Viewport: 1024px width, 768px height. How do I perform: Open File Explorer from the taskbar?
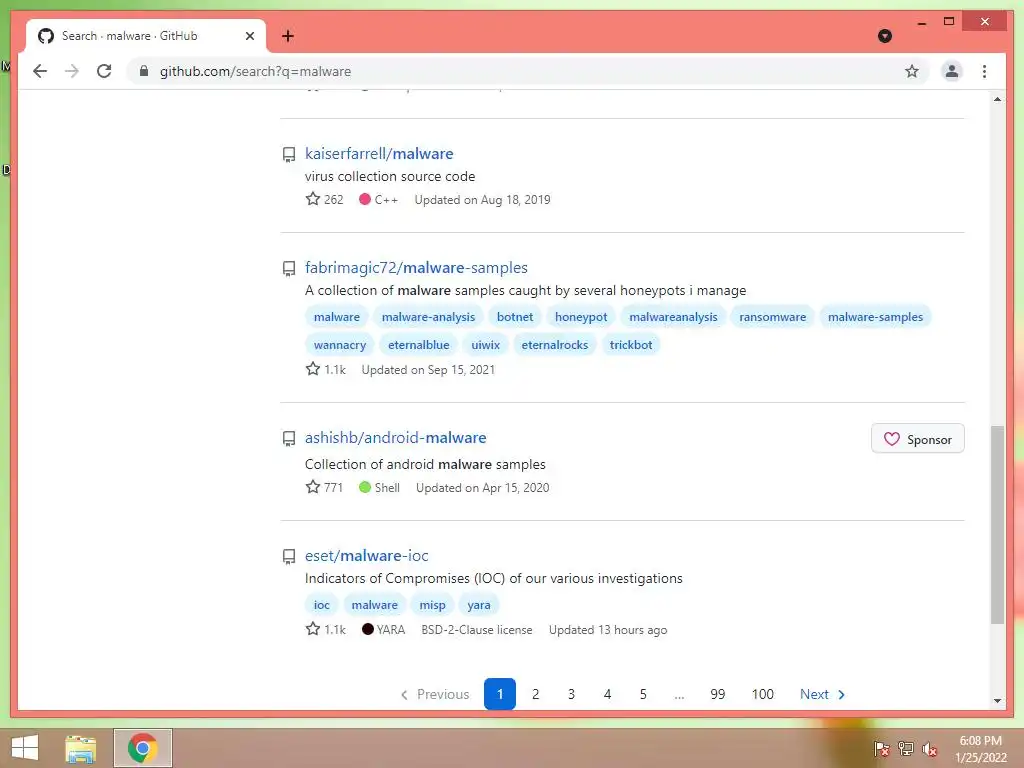coord(80,748)
